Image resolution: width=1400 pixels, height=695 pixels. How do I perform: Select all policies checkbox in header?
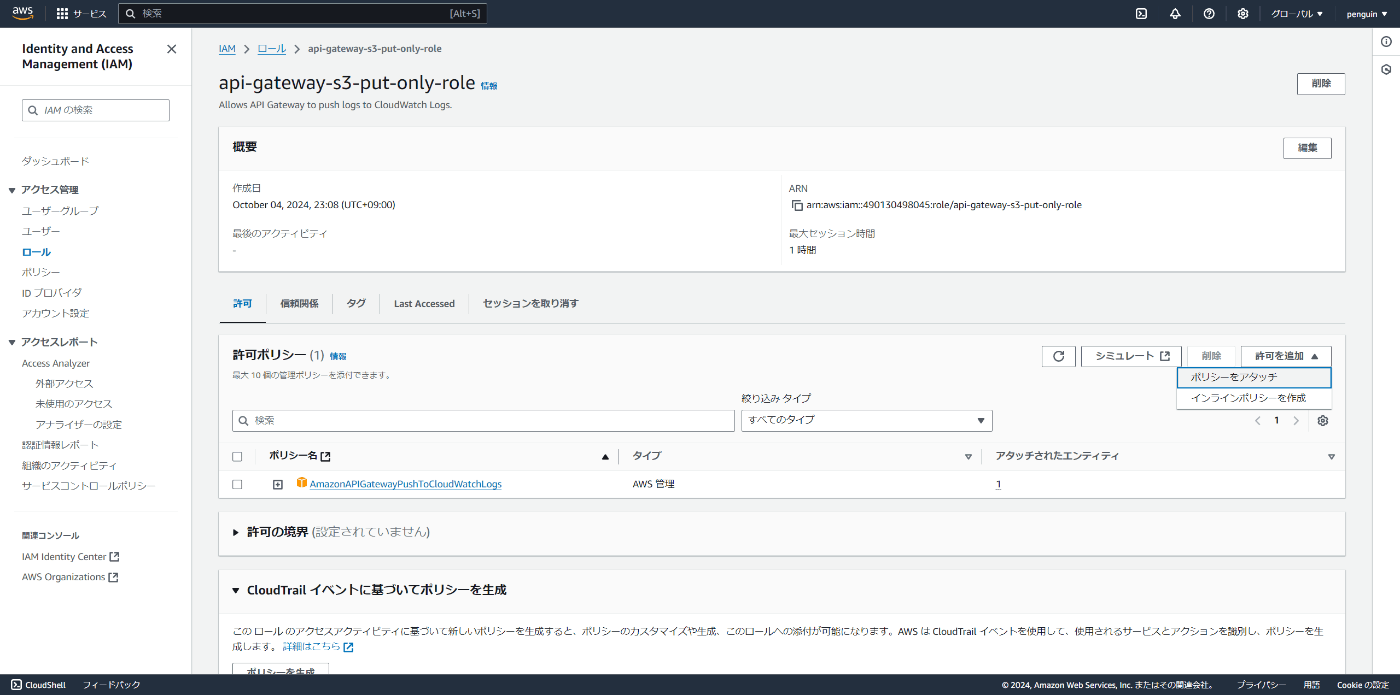pos(237,457)
